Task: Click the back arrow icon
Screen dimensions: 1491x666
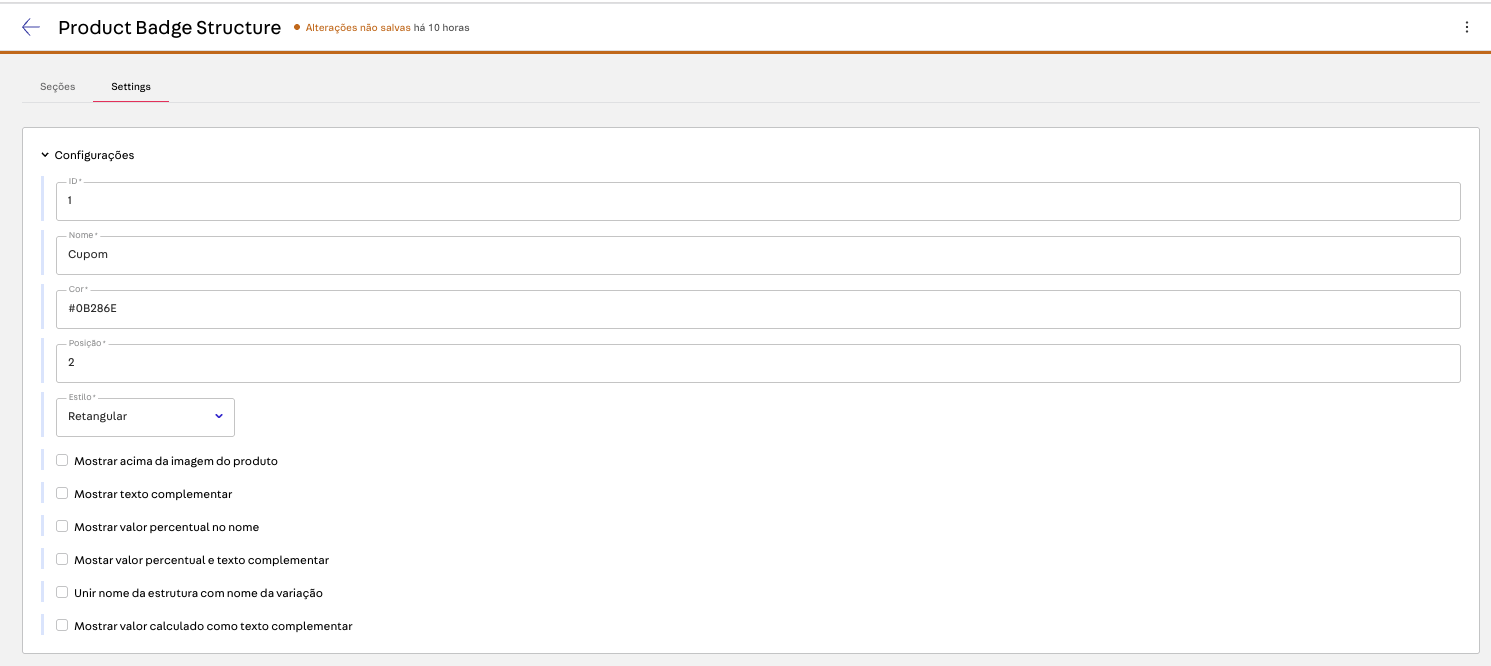Action: 31,28
